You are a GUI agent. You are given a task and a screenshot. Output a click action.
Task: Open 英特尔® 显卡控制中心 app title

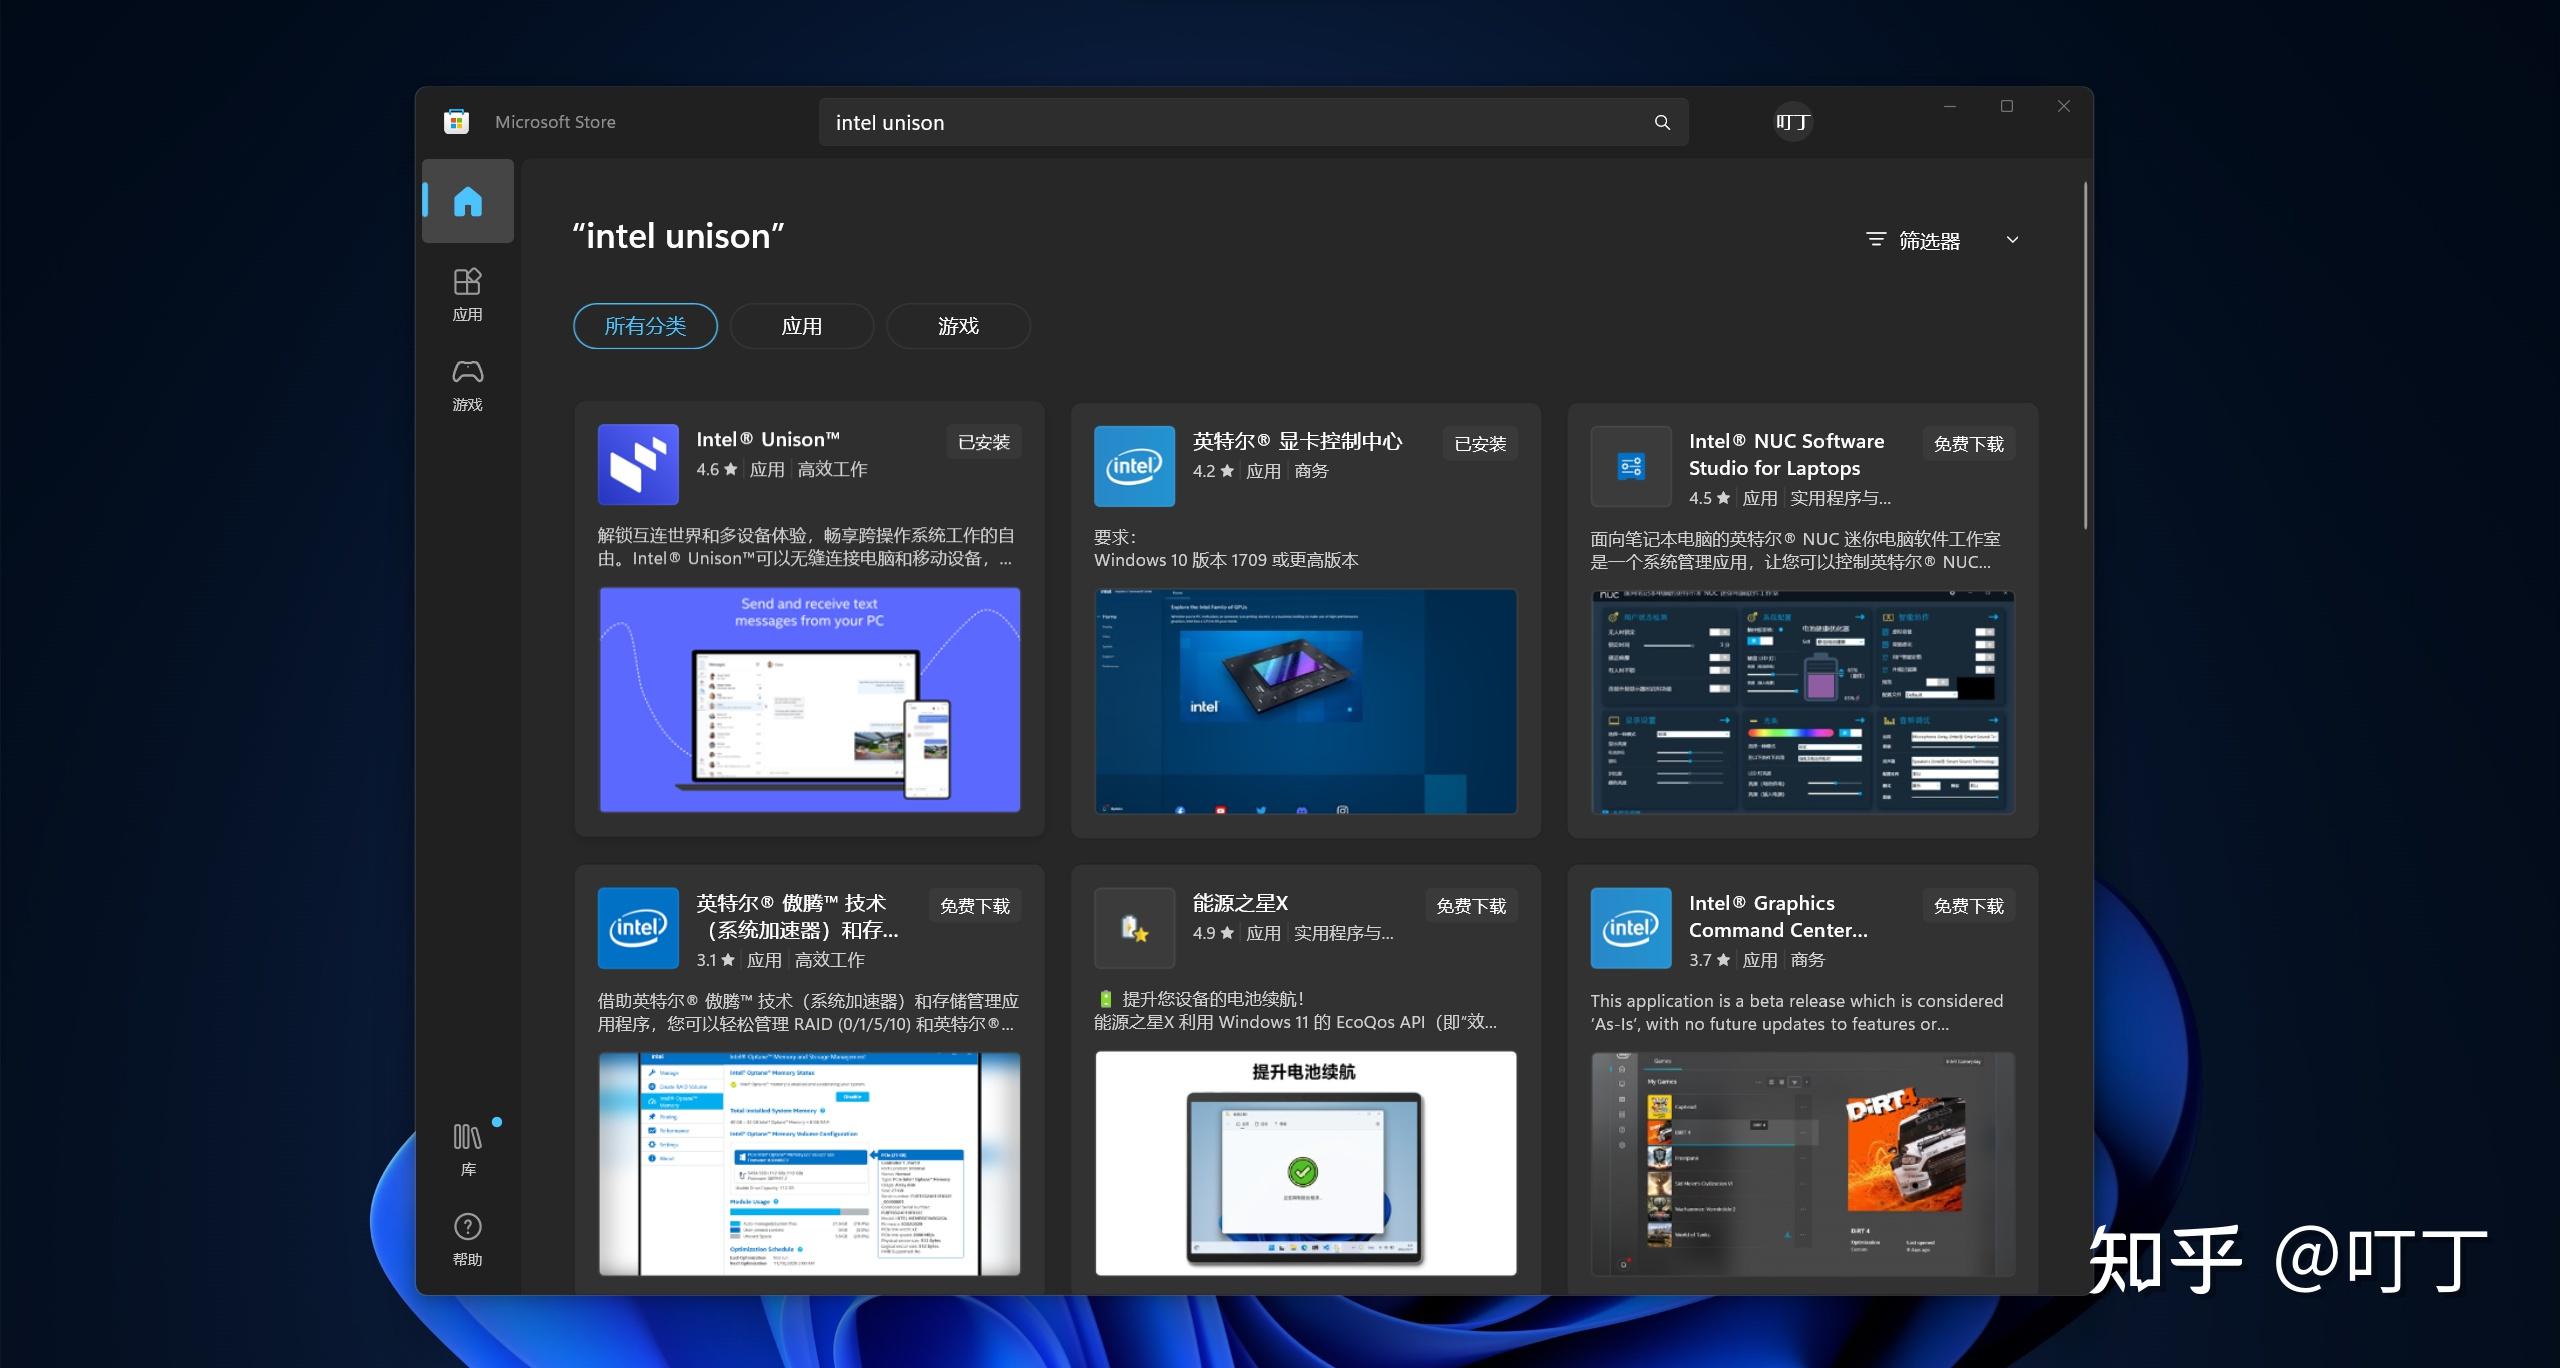(1296, 440)
